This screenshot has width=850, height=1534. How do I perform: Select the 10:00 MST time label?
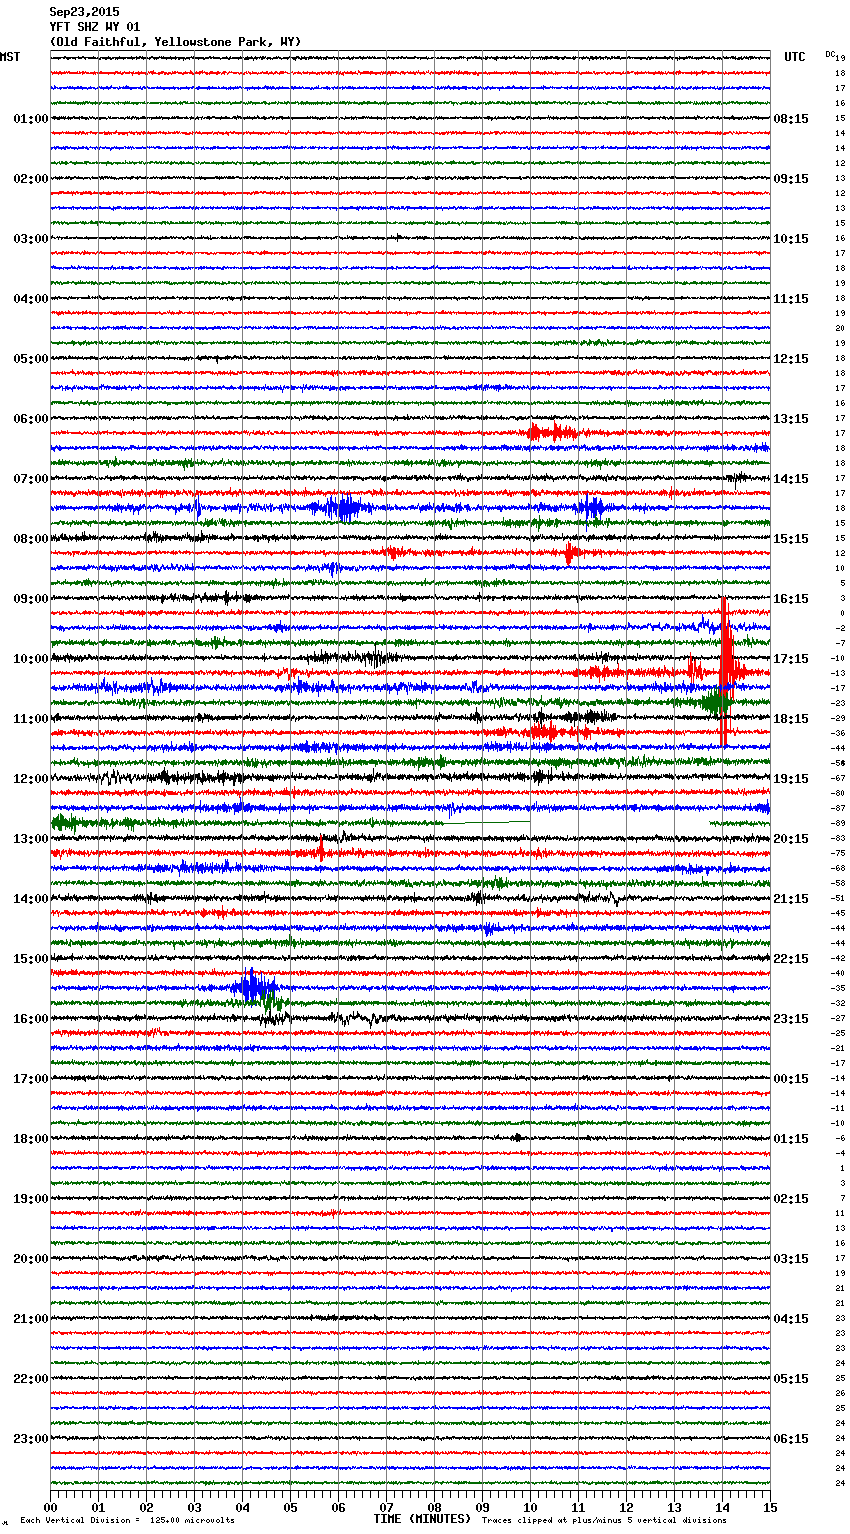pos(30,659)
